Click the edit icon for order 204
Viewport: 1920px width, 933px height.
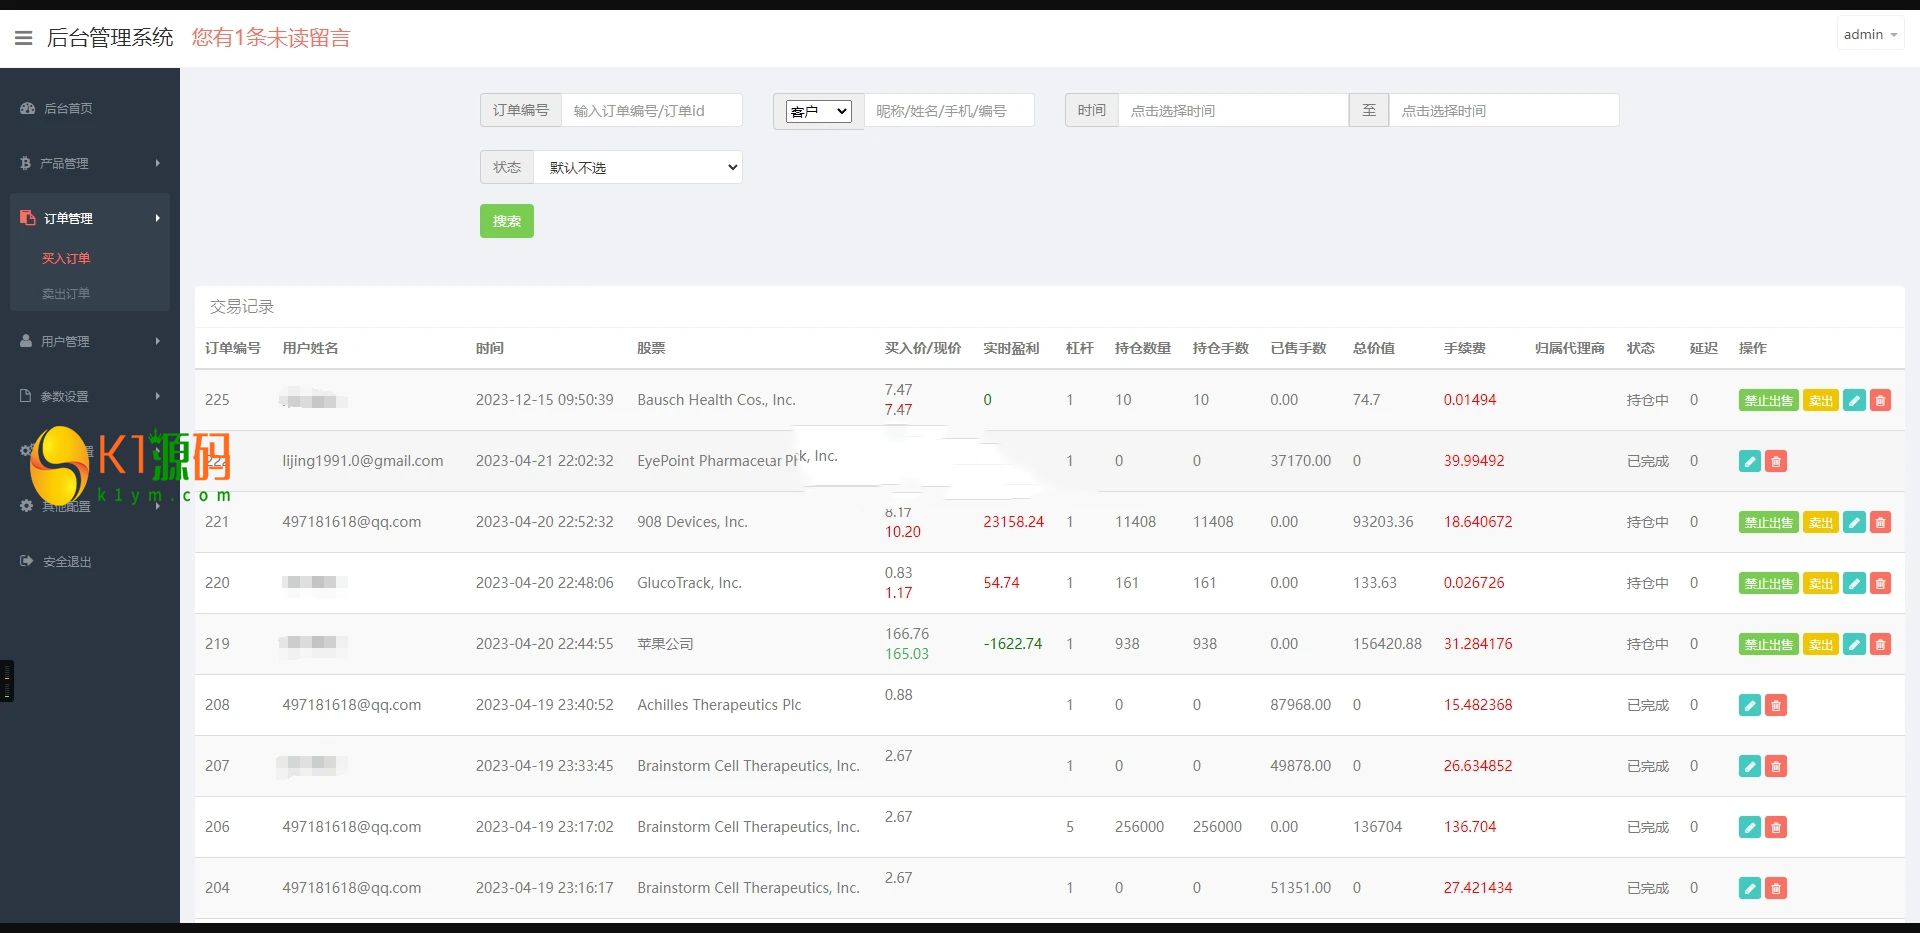click(1749, 888)
